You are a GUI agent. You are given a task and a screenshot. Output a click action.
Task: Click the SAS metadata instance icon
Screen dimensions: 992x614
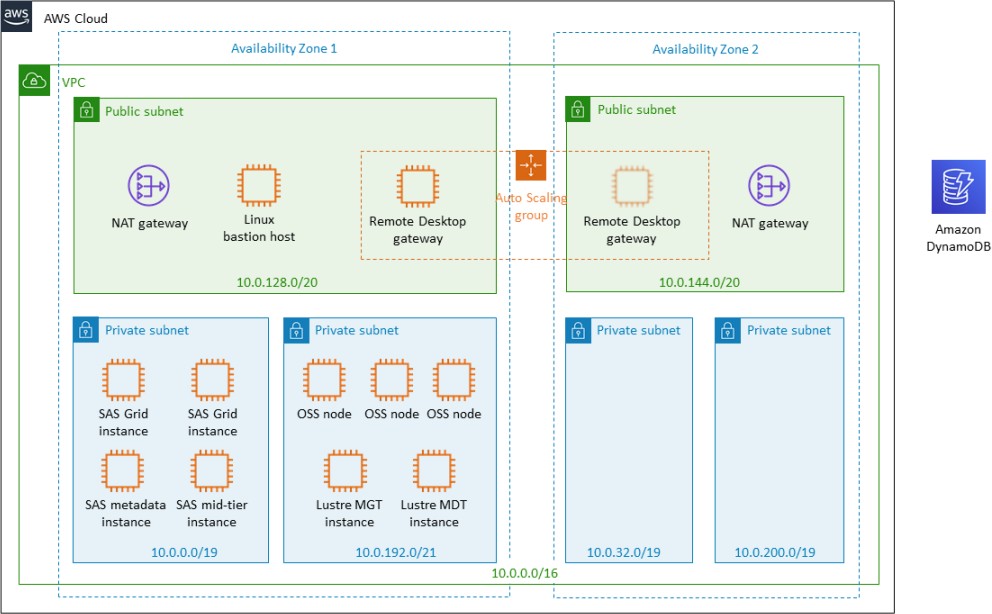[x=123, y=471]
